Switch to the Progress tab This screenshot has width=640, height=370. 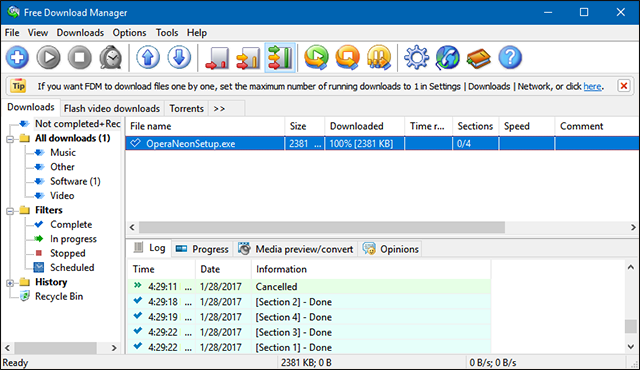(202, 249)
